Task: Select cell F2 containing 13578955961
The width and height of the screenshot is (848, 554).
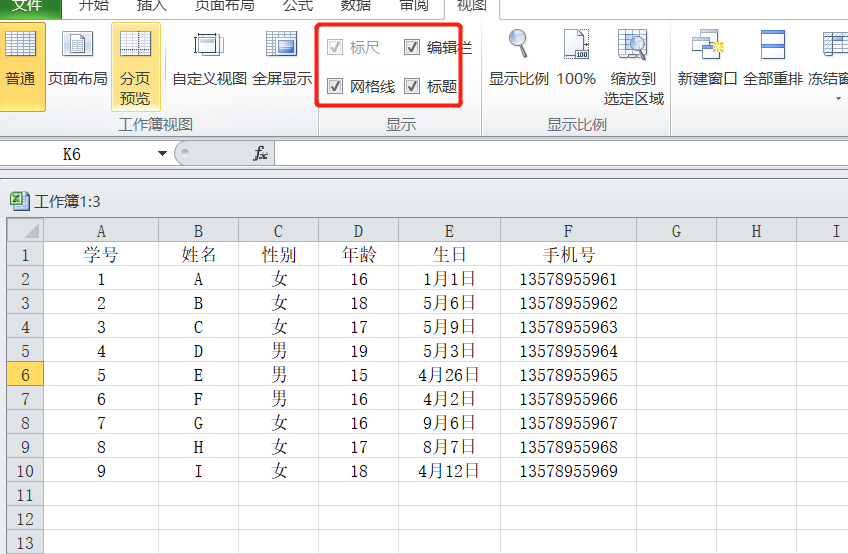Action: tap(568, 279)
